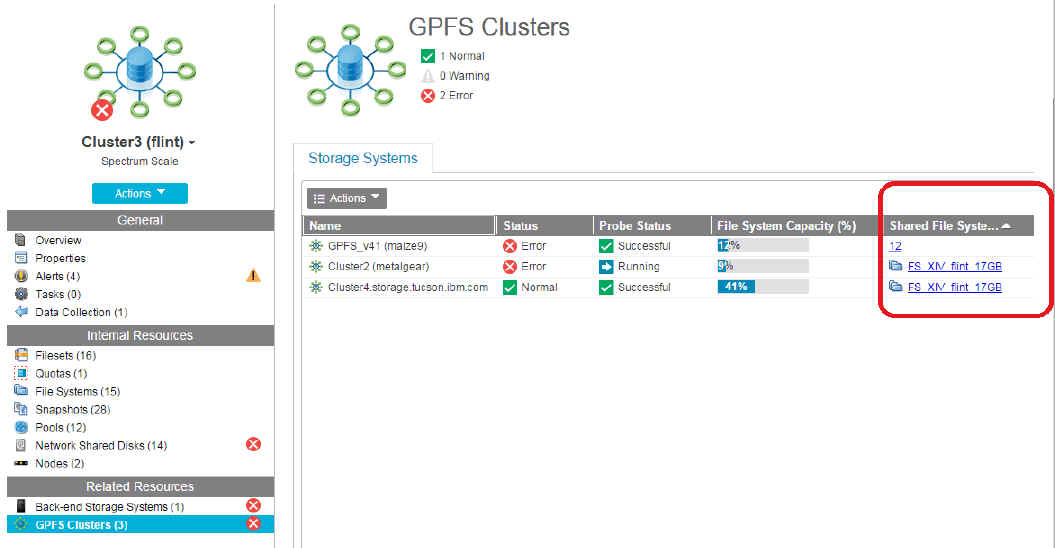Click the Running probe status icon for Cluster2
The width and height of the screenshot is (1055, 548).
click(606, 267)
